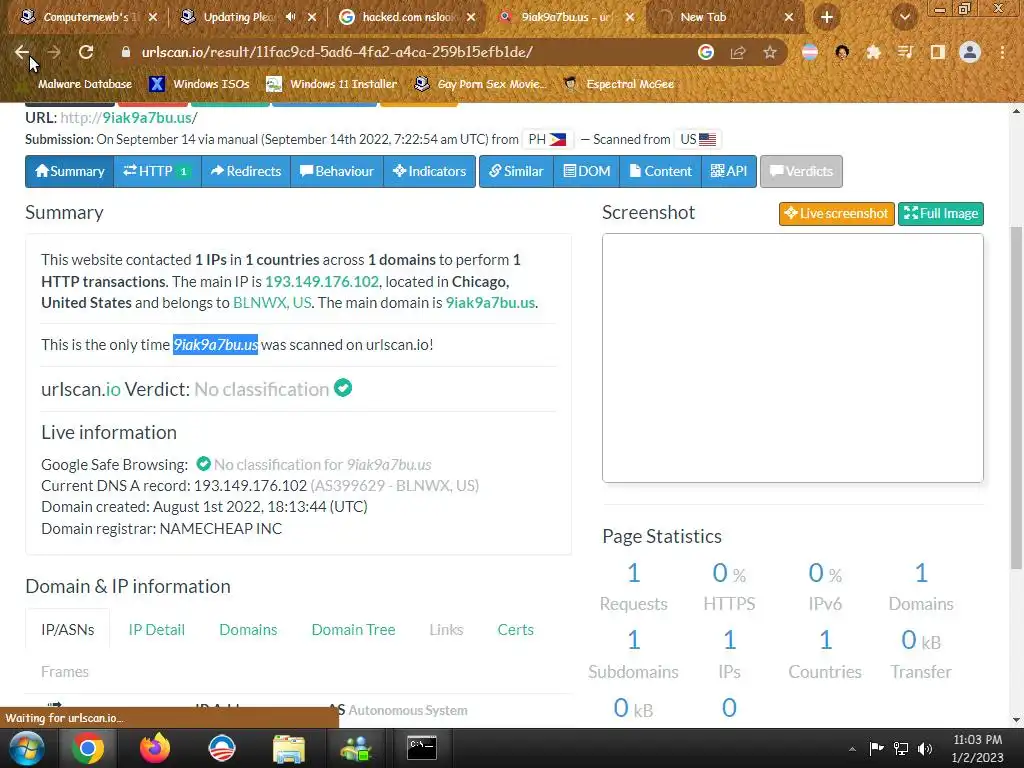The height and width of the screenshot is (768, 1024).
Task: Click the Live screenshot button
Action: click(837, 214)
